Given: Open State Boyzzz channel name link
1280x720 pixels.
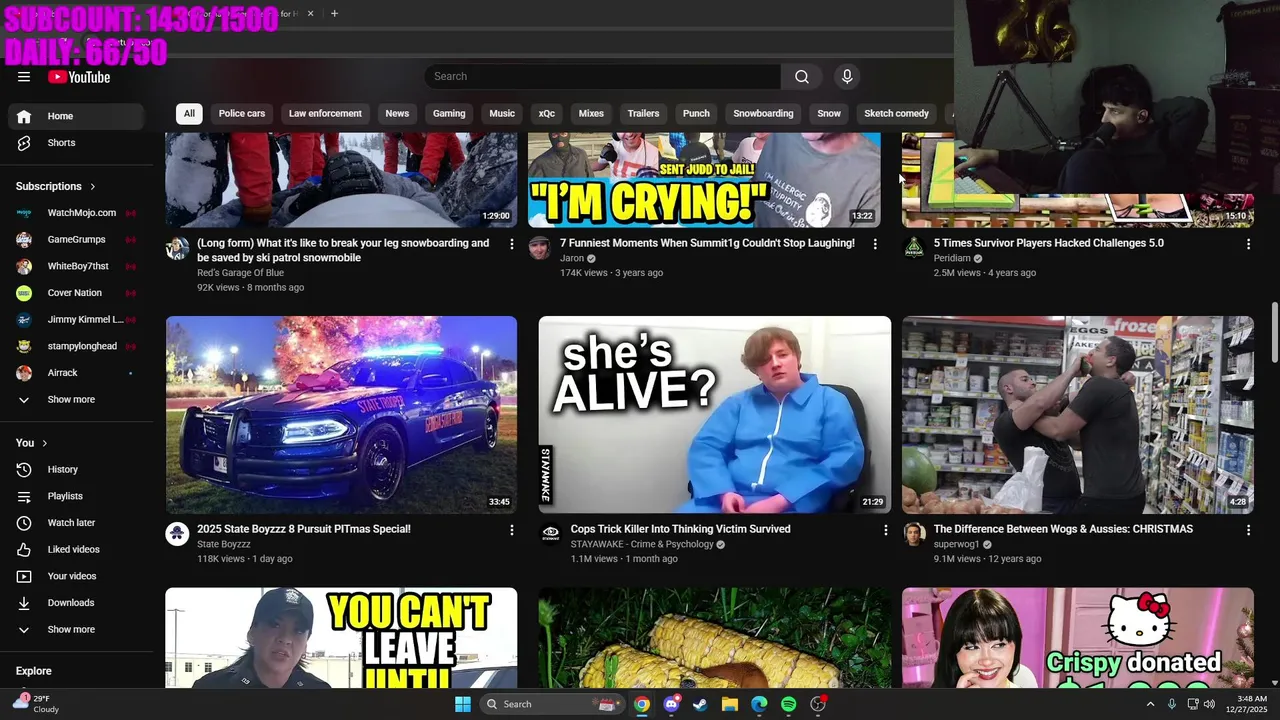Looking at the screenshot, I should tap(224, 544).
